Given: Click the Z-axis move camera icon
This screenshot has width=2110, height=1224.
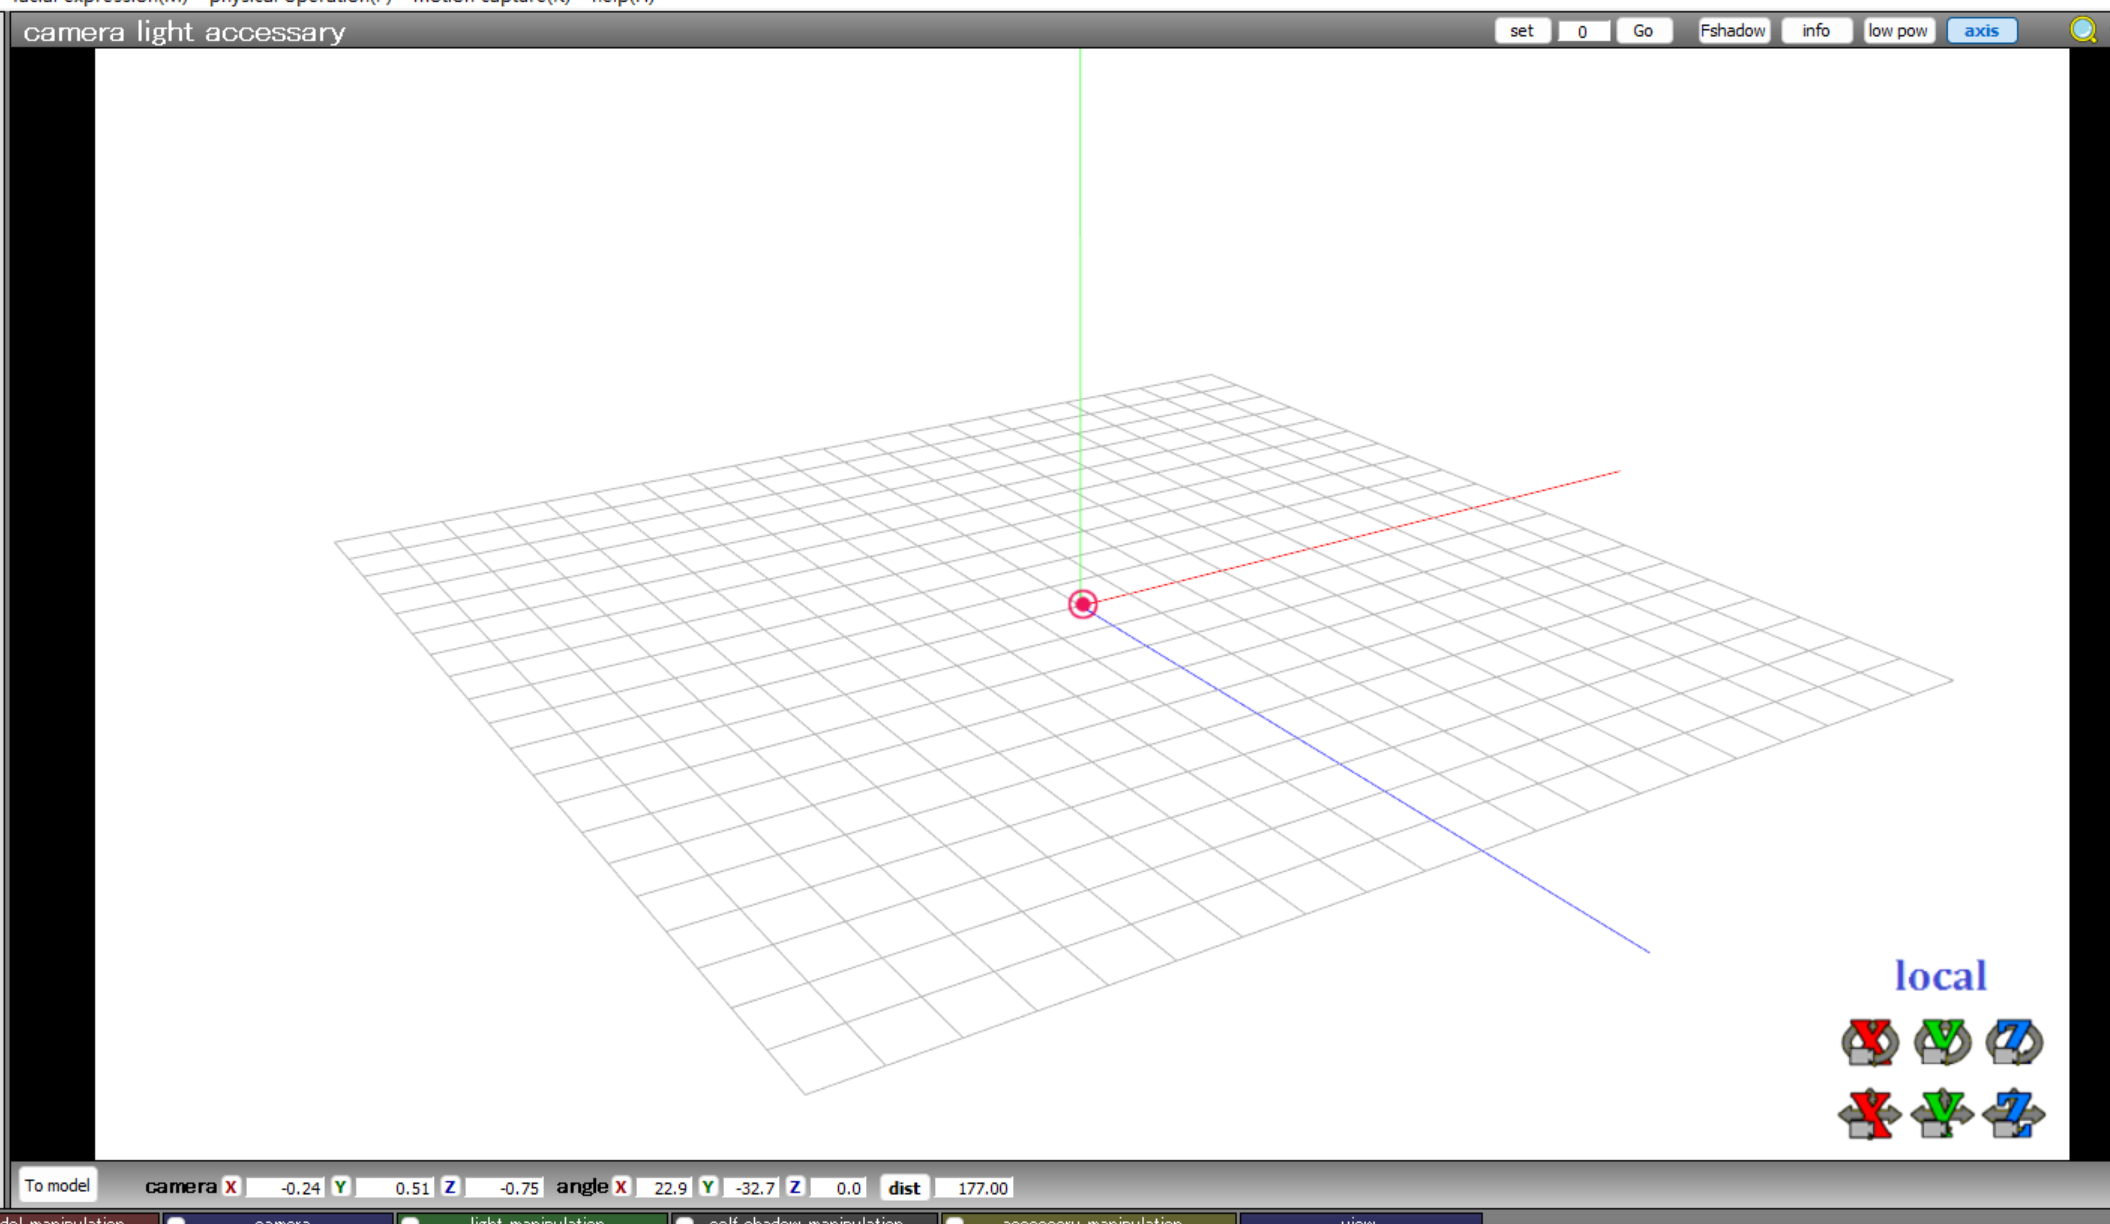Looking at the screenshot, I should [2014, 1114].
